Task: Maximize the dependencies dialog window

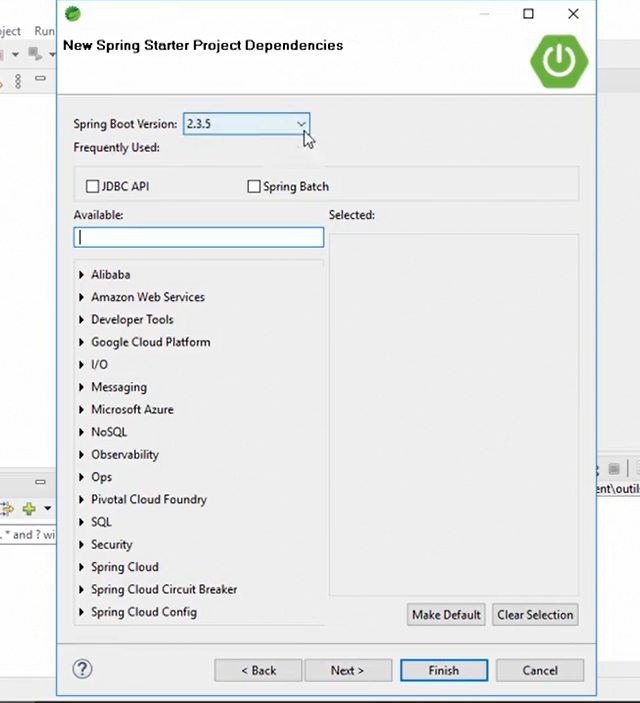Action: point(528,14)
